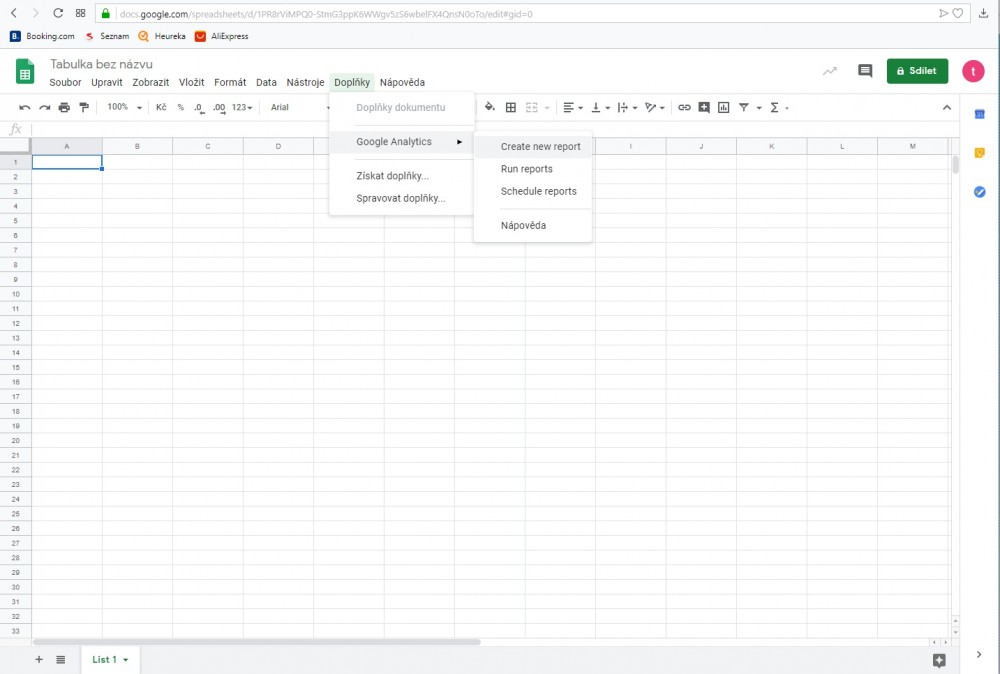
Task: Open the number format 123 dropdown
Action: (242, 107)
